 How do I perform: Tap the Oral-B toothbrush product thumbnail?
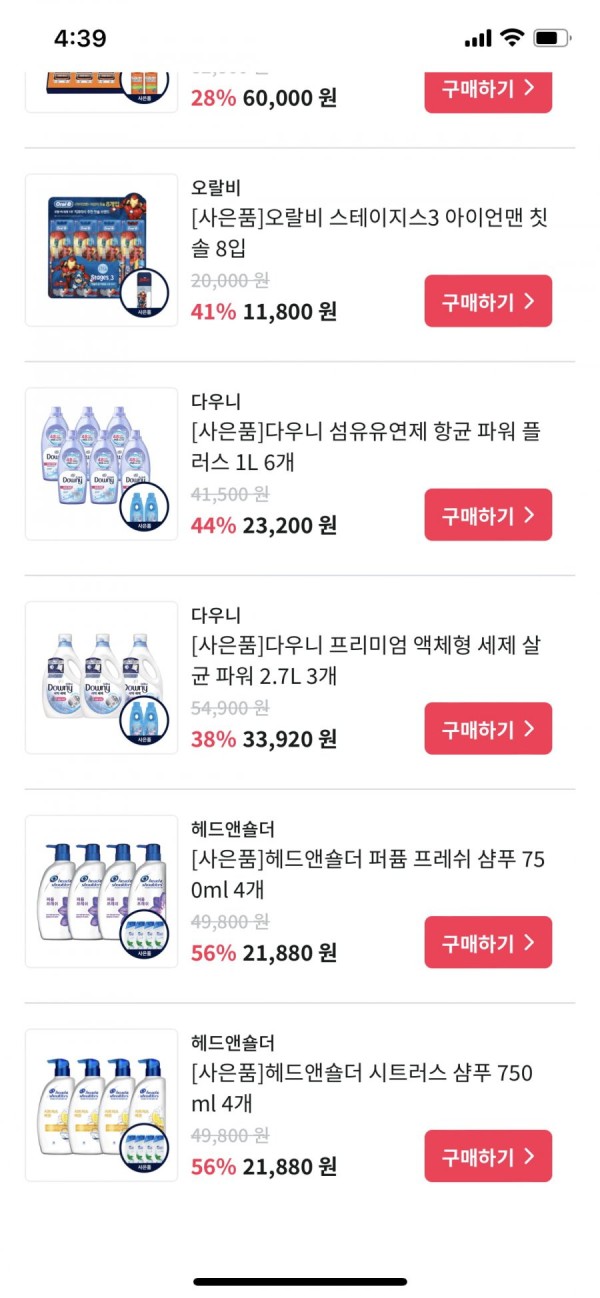tap(101, 250)
